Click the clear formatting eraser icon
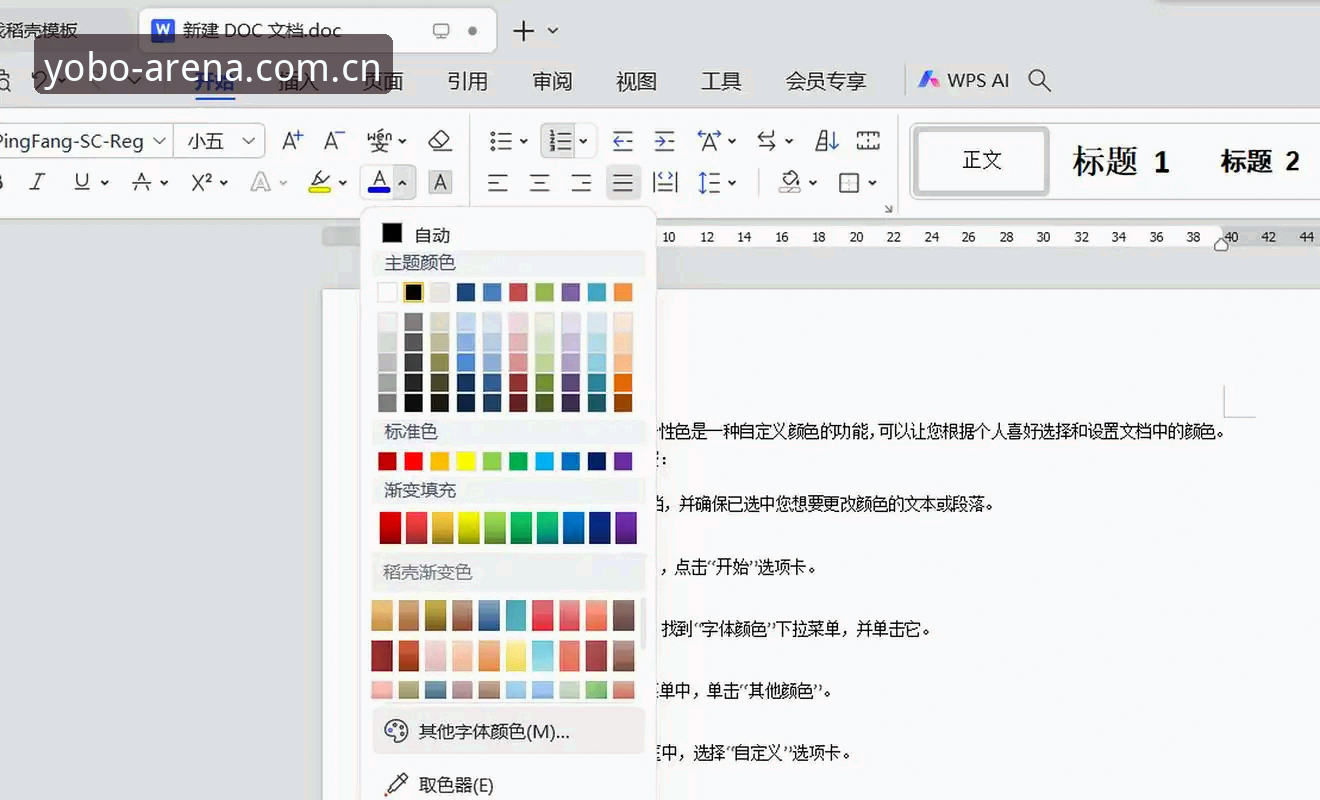The width and height of the screenshot is (1320, 800). pyautogui.click(x=440, y=141)
